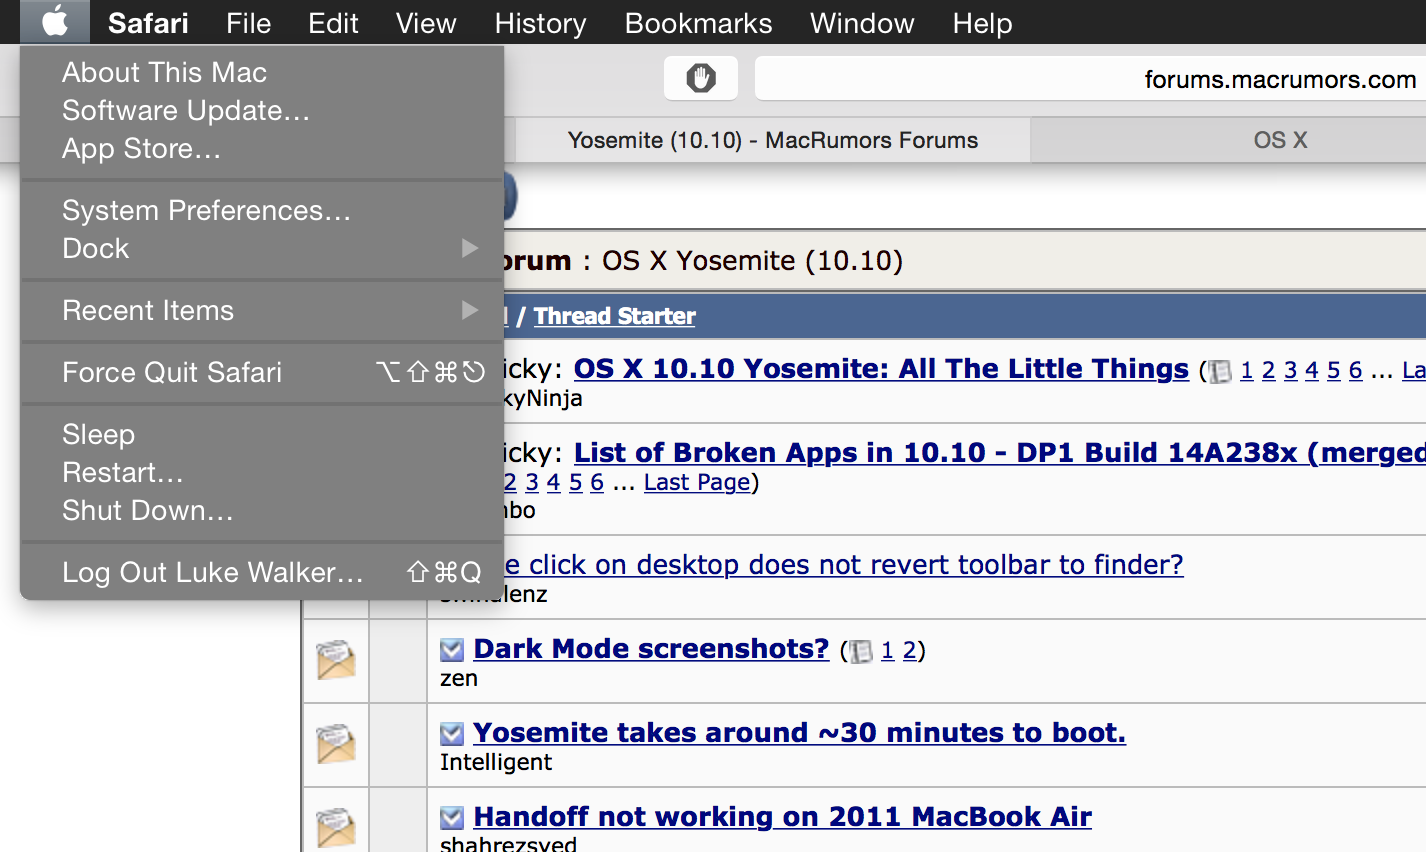Go to page 5 of Broken Apps thread

575,483
